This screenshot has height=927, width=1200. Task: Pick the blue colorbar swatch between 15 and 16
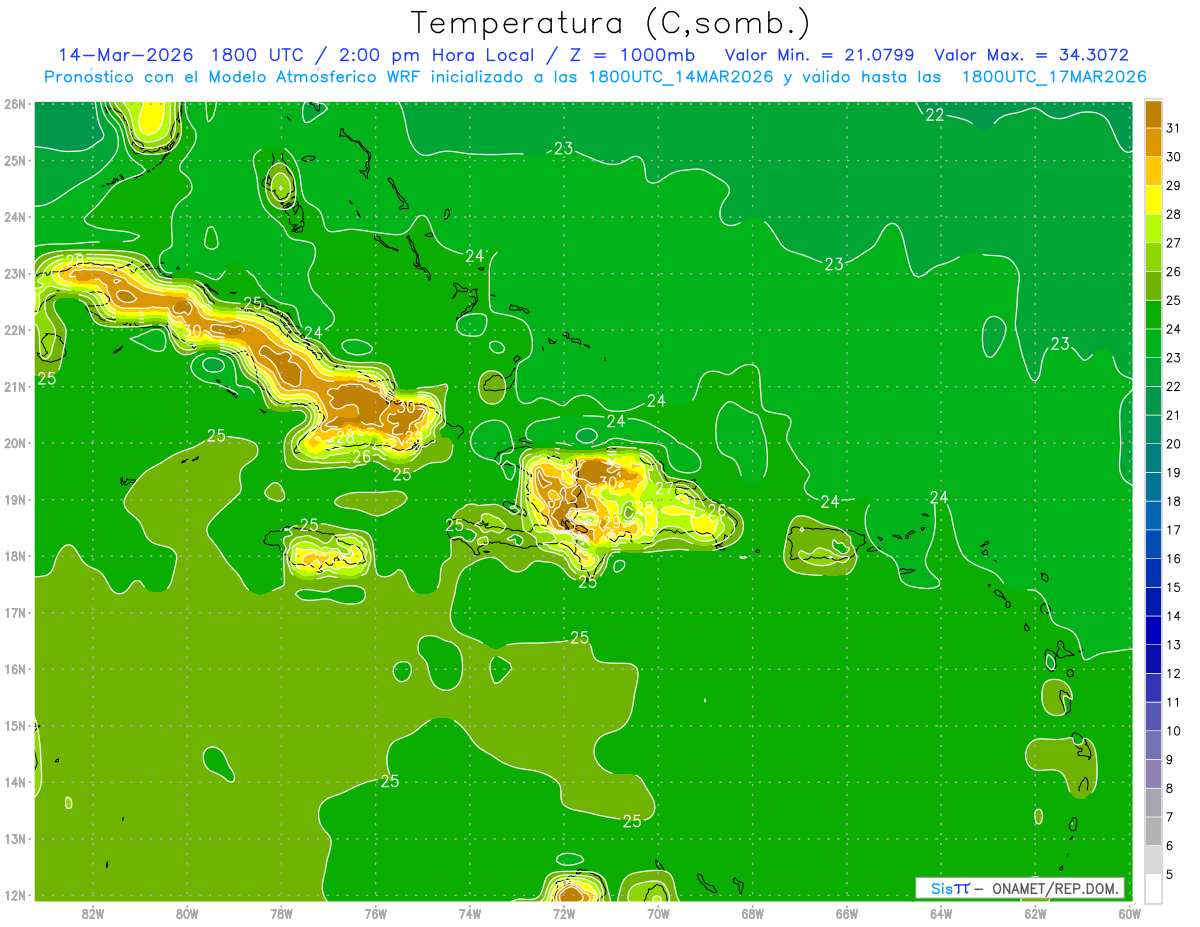click(1153, 572)
